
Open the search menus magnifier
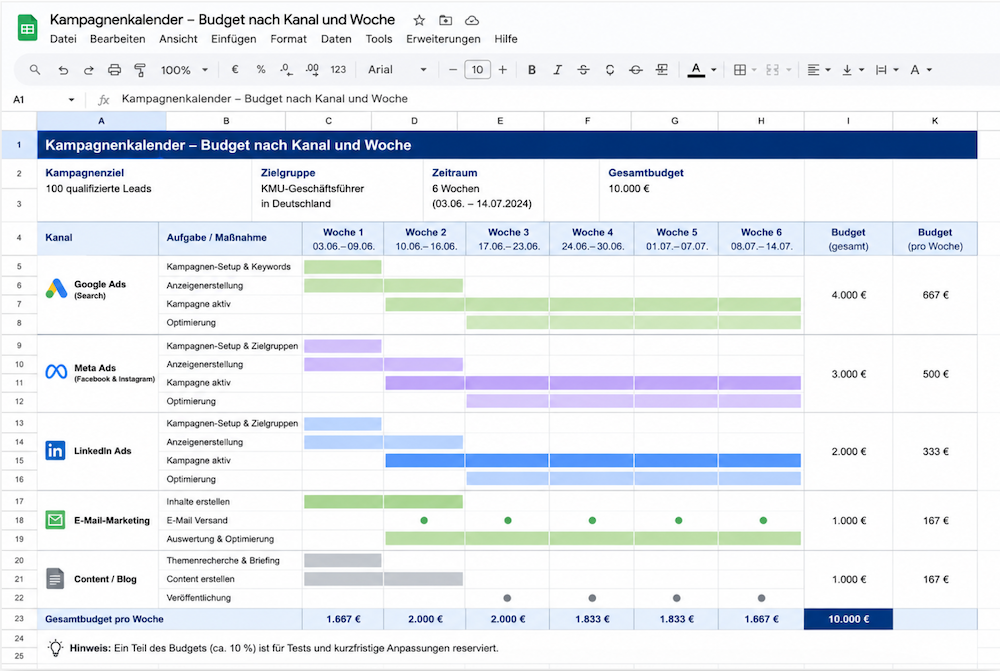[35, 70]
